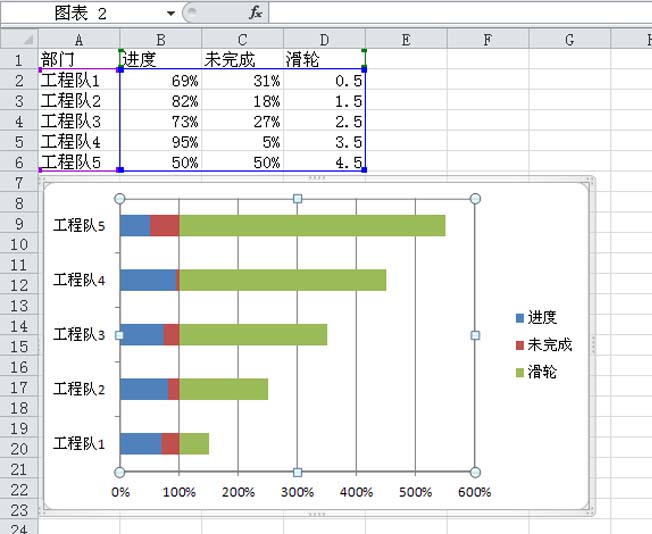Click cell B4 showing 73%
This screenshot has height=534, width=652.
point(161,121)
